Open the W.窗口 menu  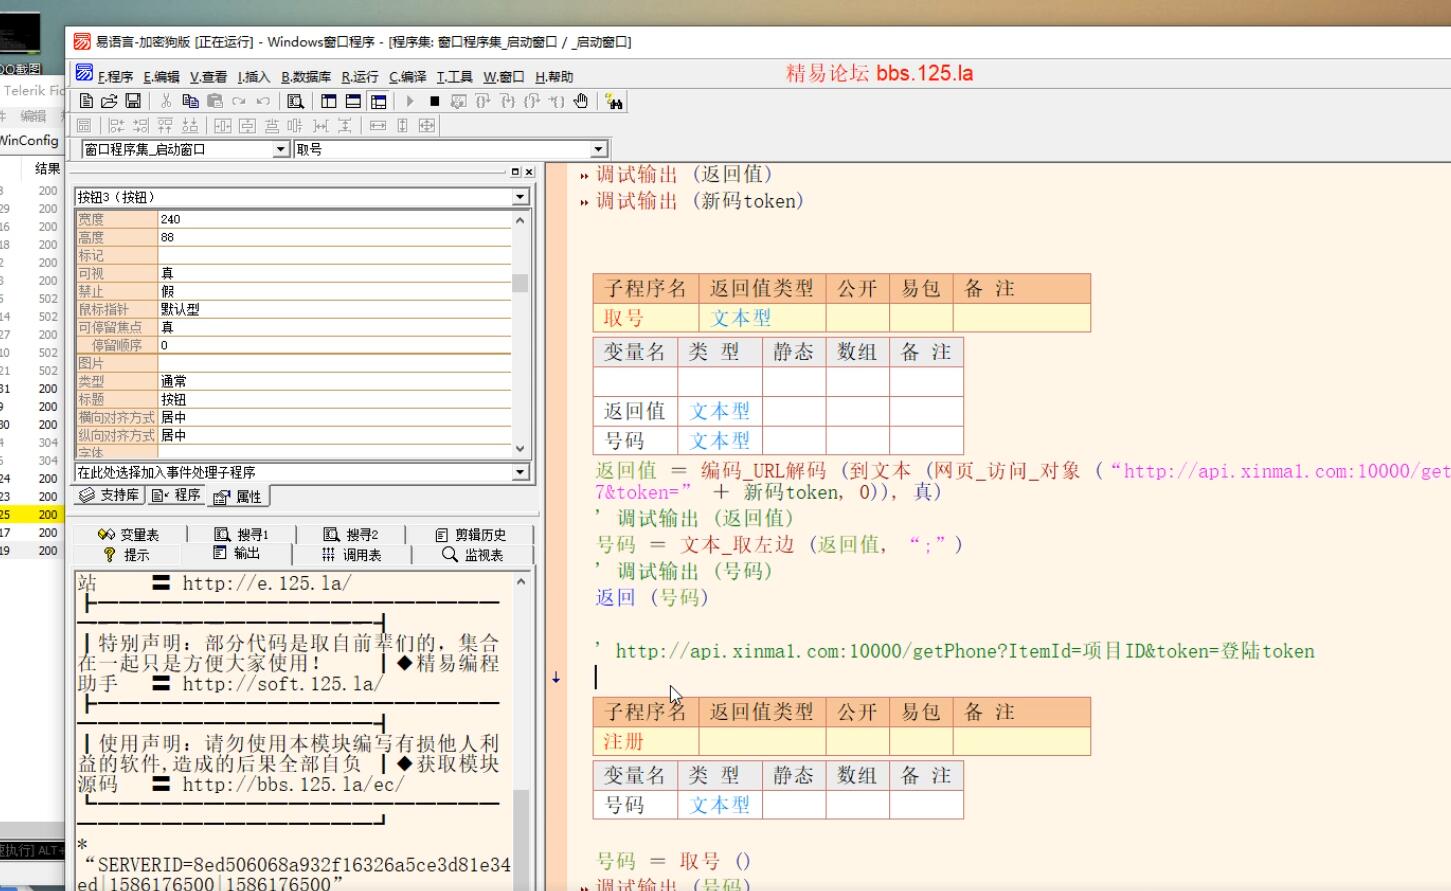[504, 76]
